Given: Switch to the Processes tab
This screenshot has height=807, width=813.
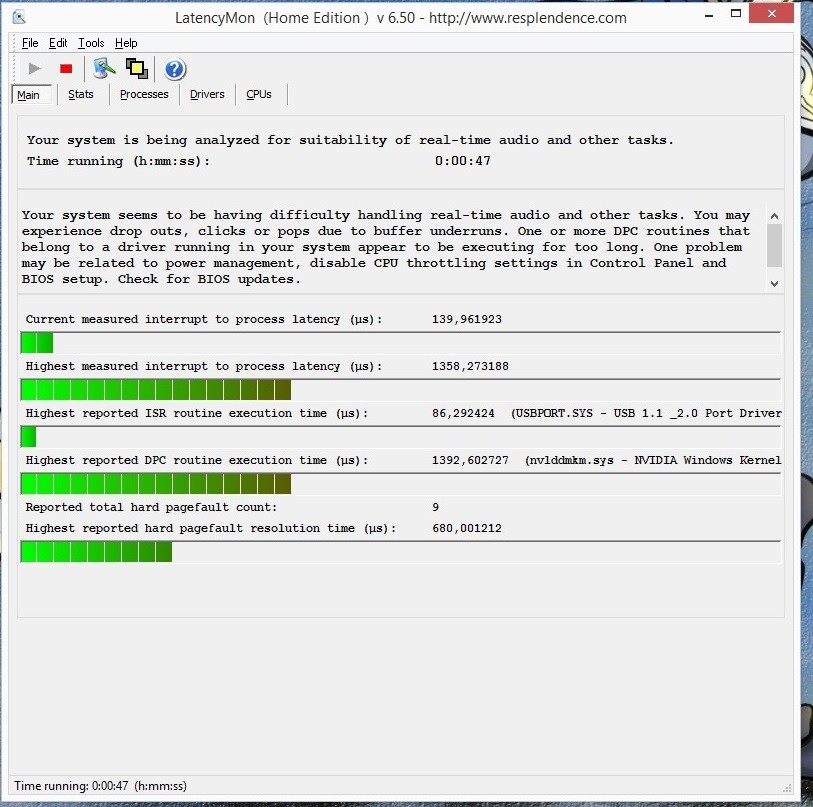Looking at the screenshot, I should pyautogui.click(x=144, y=94).
